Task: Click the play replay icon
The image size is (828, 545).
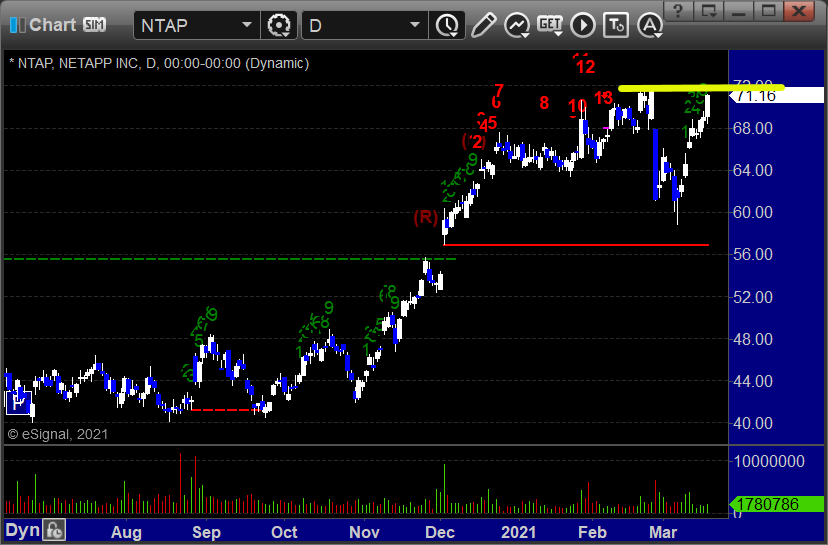Action: tap(583, 25)
